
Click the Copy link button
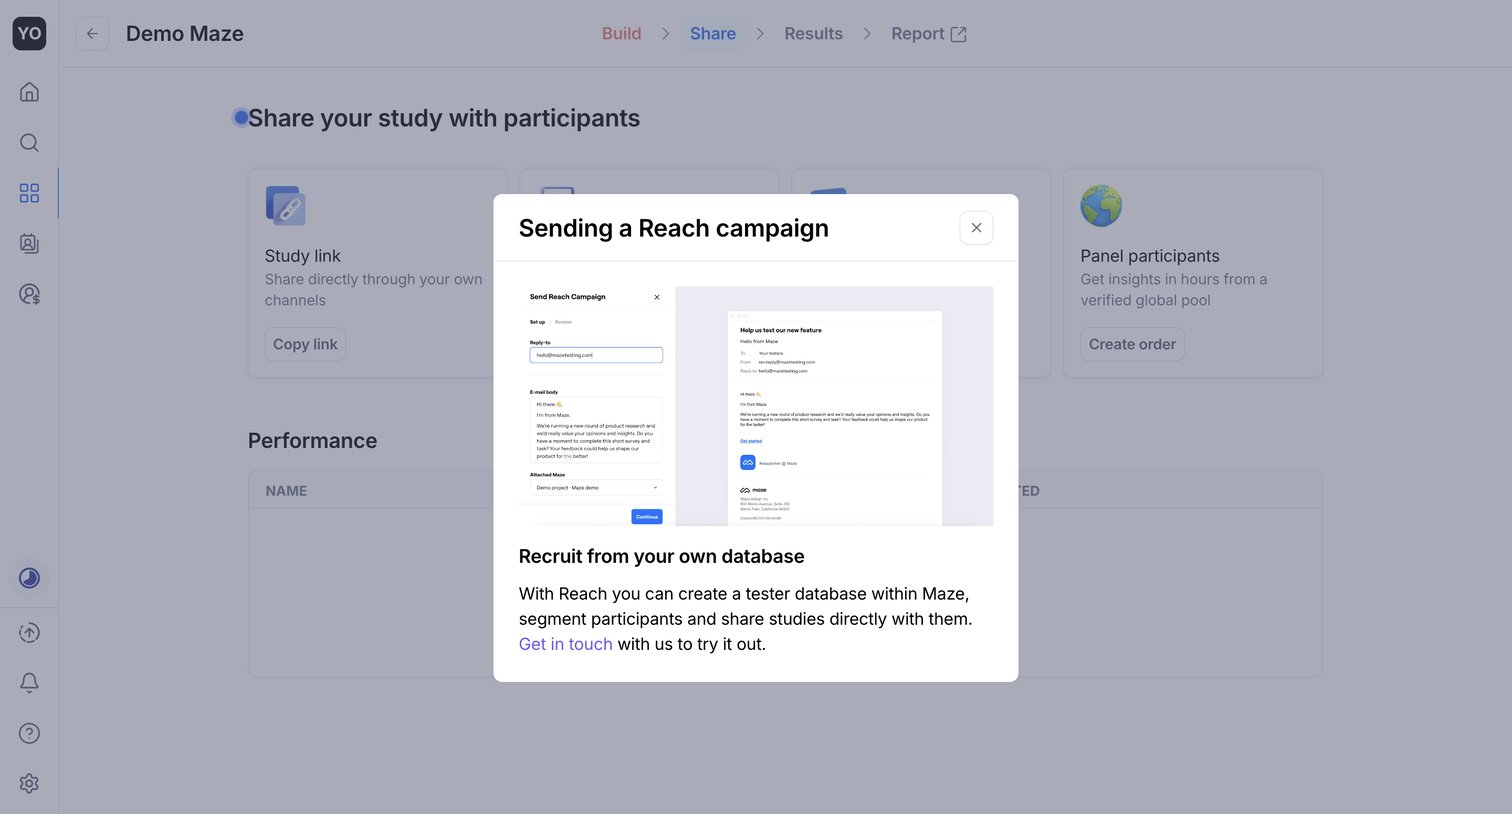tap(305, 344)
